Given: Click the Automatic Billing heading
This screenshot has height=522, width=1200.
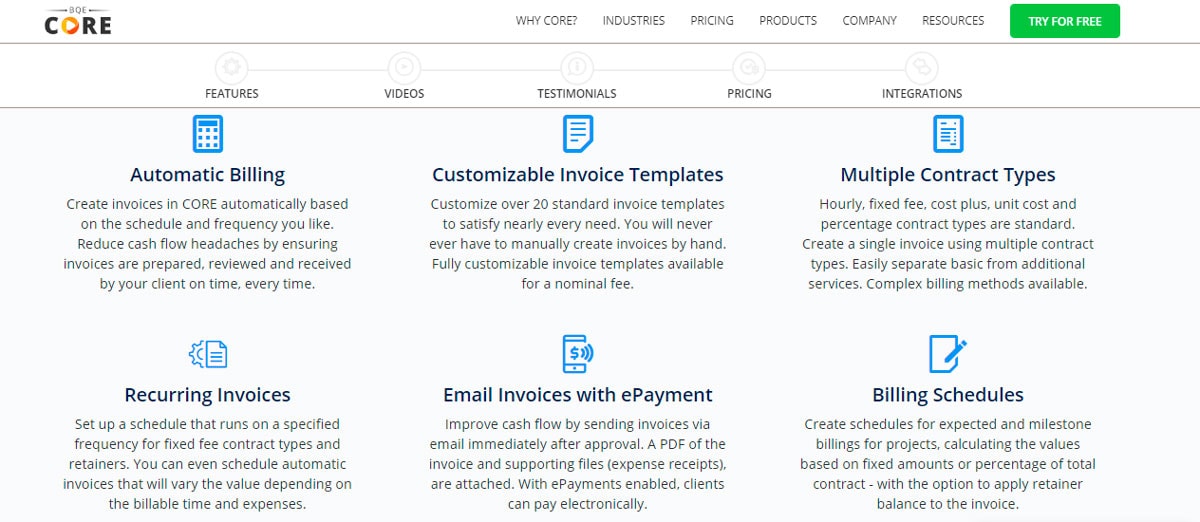Looking at the screenshot, I should pos(207,175).
